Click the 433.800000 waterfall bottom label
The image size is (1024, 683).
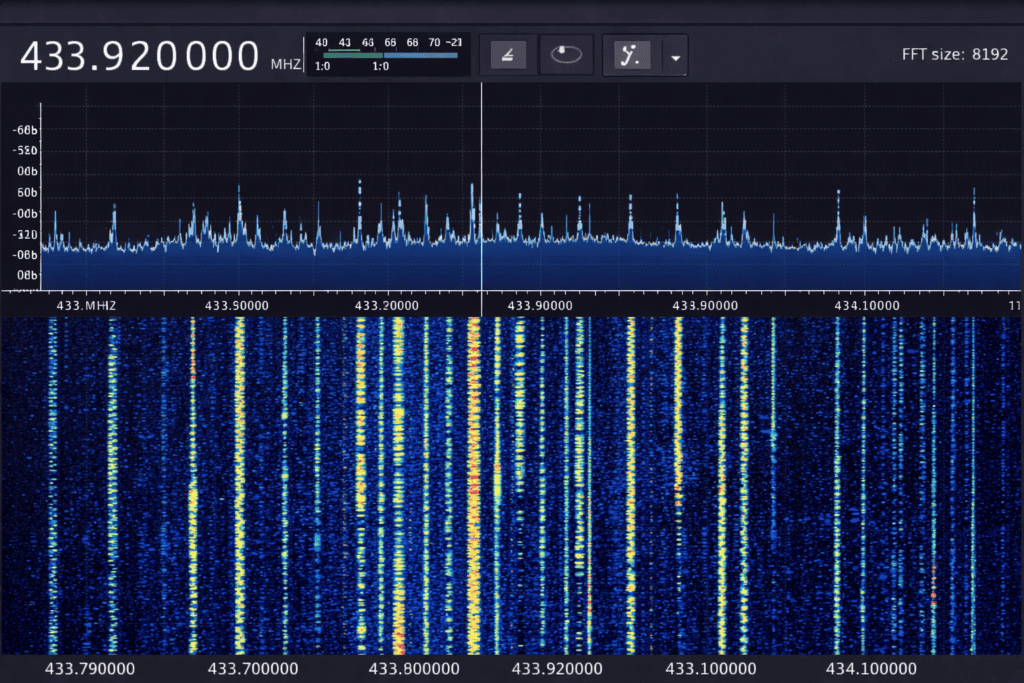click(x=414, y=669)
